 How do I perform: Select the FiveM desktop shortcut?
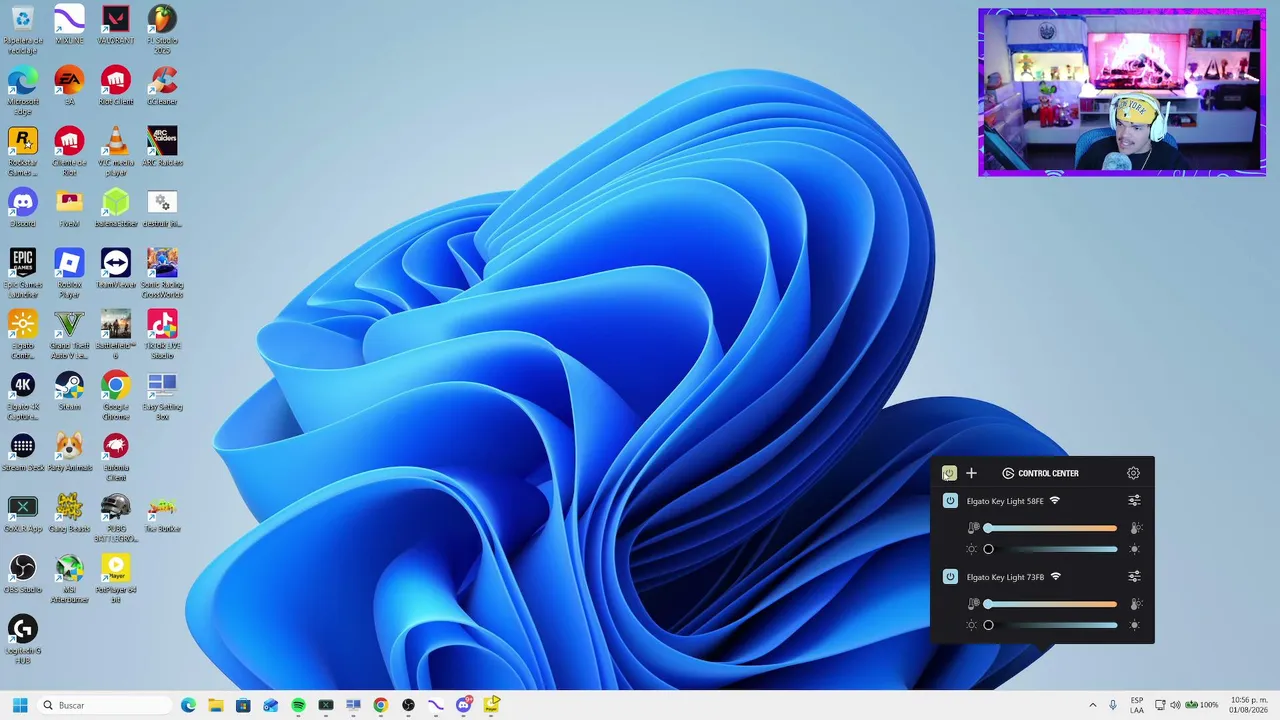(69, 208)
